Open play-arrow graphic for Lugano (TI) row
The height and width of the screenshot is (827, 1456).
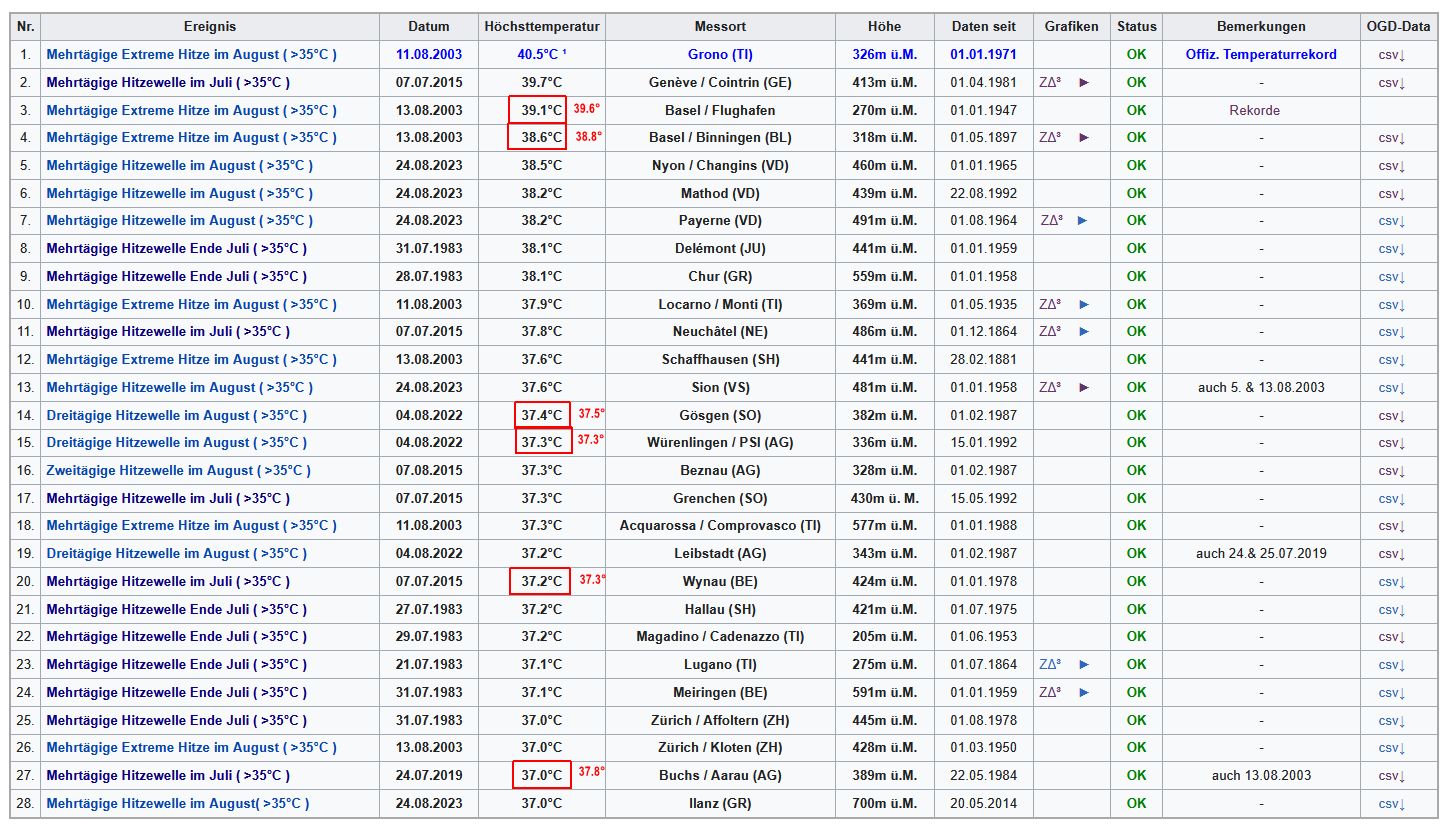point(1084,664)
